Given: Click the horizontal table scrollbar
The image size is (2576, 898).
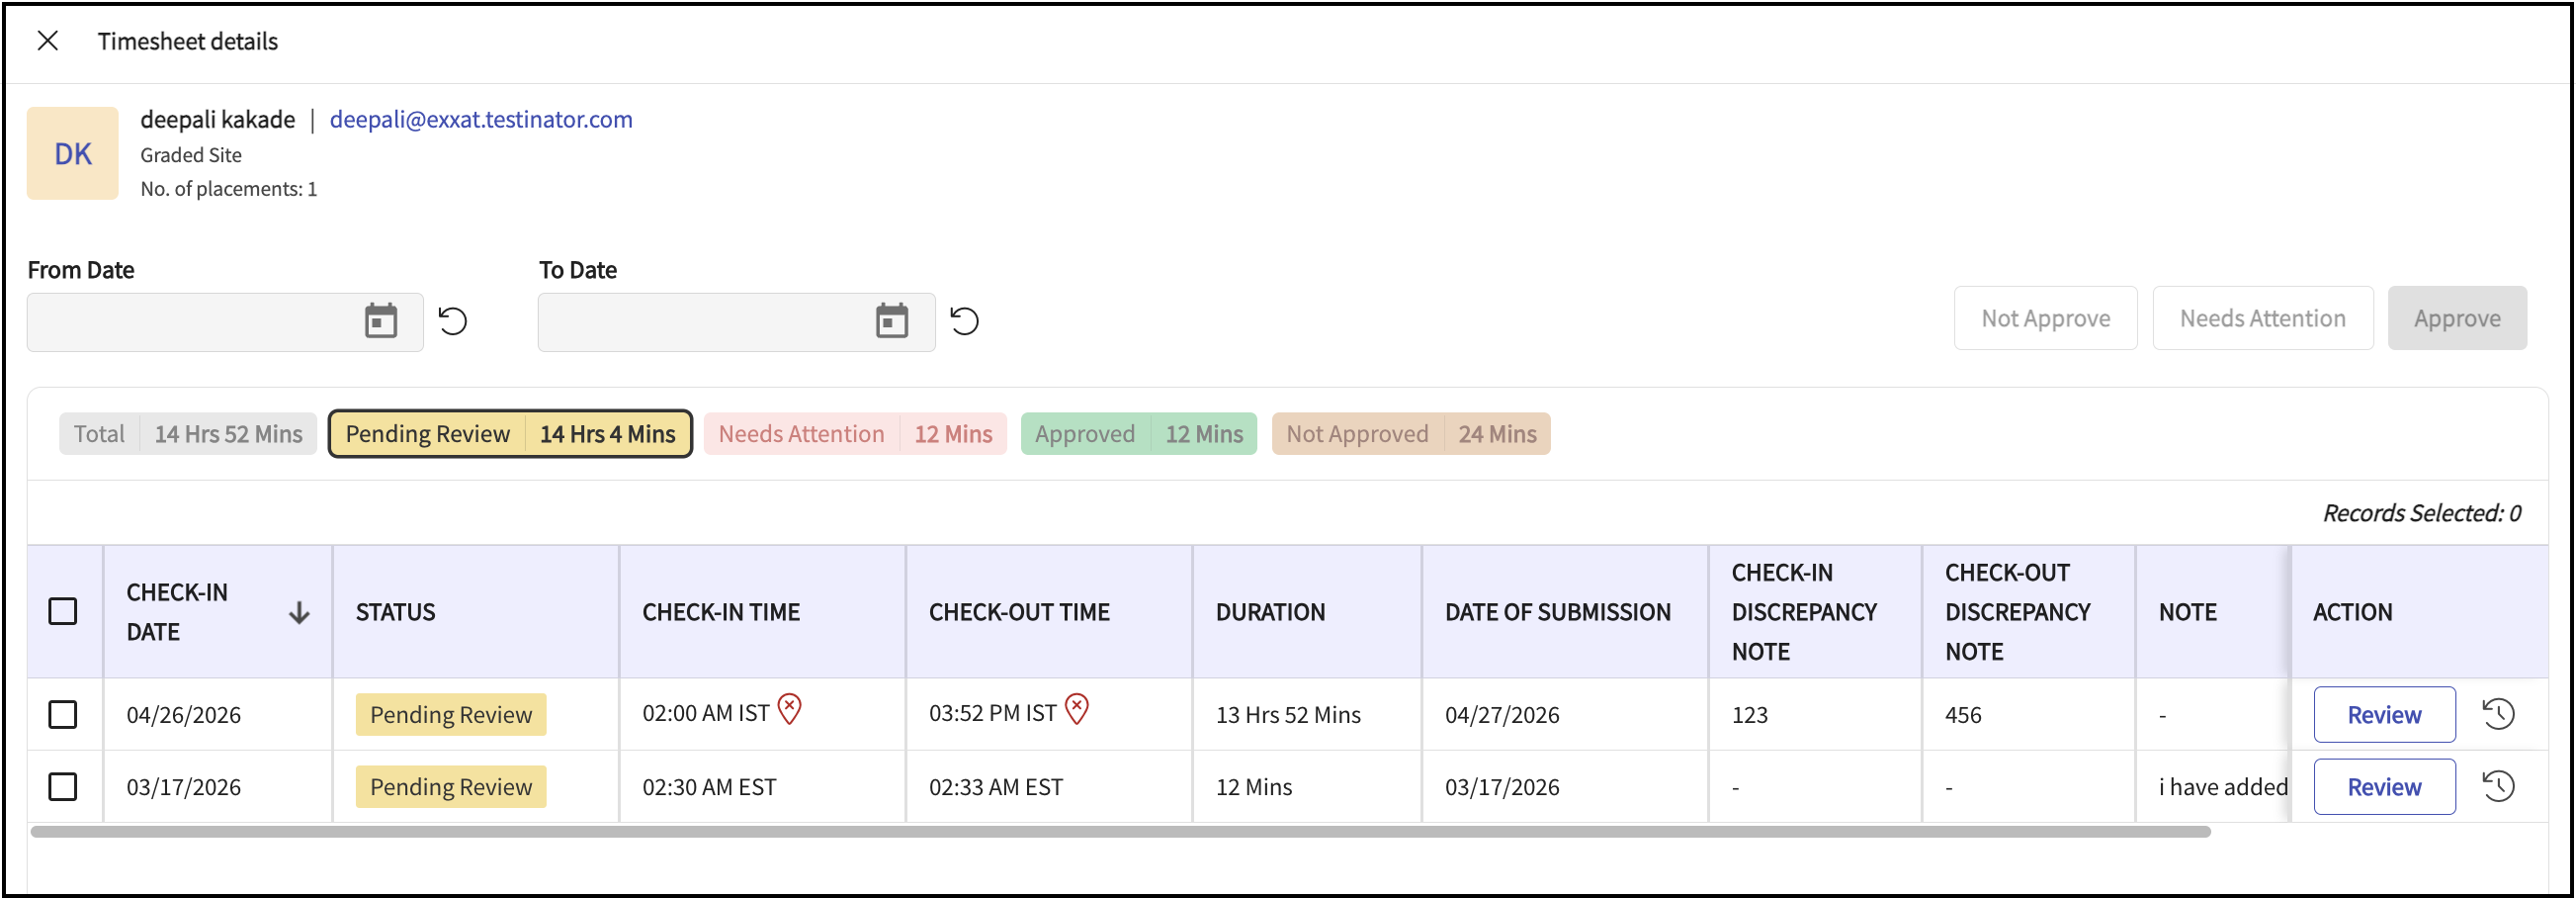Looking at the screenshot, I should point(1120,831).
